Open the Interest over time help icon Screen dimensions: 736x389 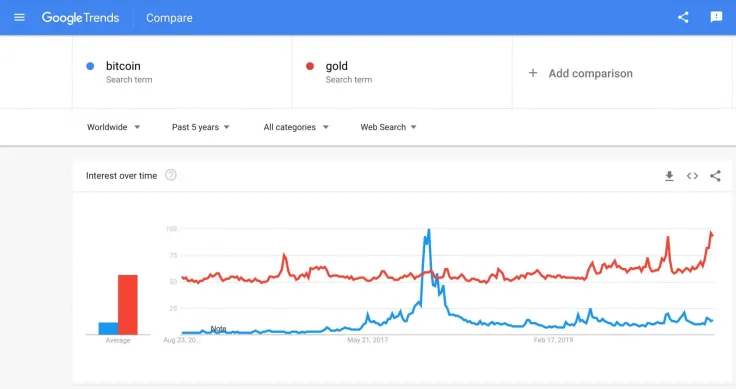(x=171, y=175)
